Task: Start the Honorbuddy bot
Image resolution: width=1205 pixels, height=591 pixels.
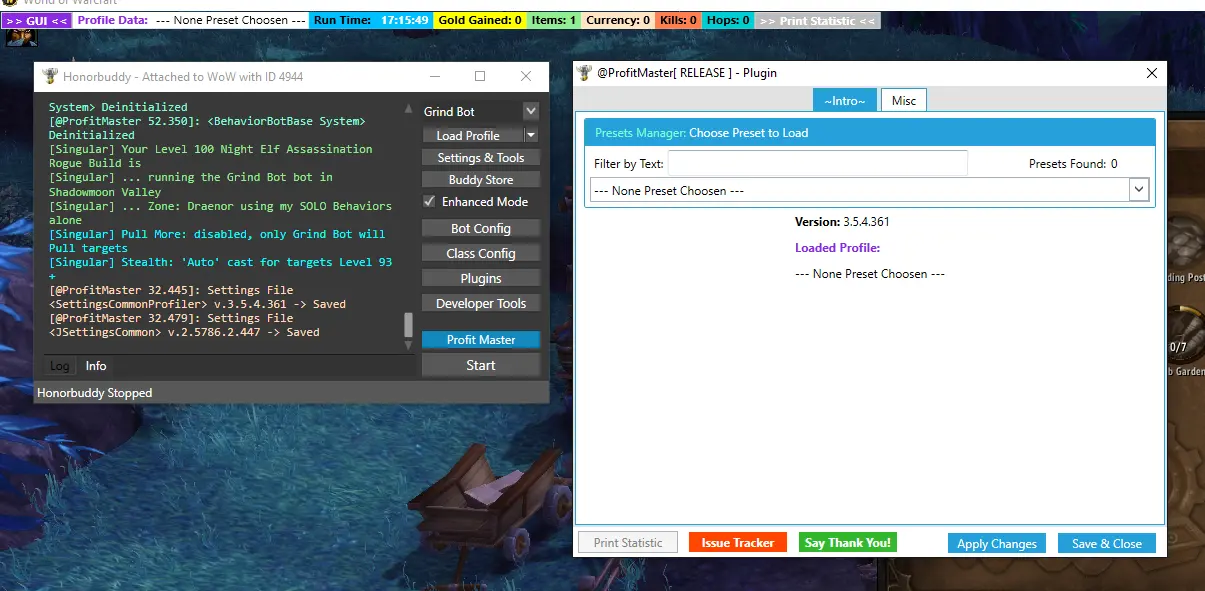Action: 481,365
